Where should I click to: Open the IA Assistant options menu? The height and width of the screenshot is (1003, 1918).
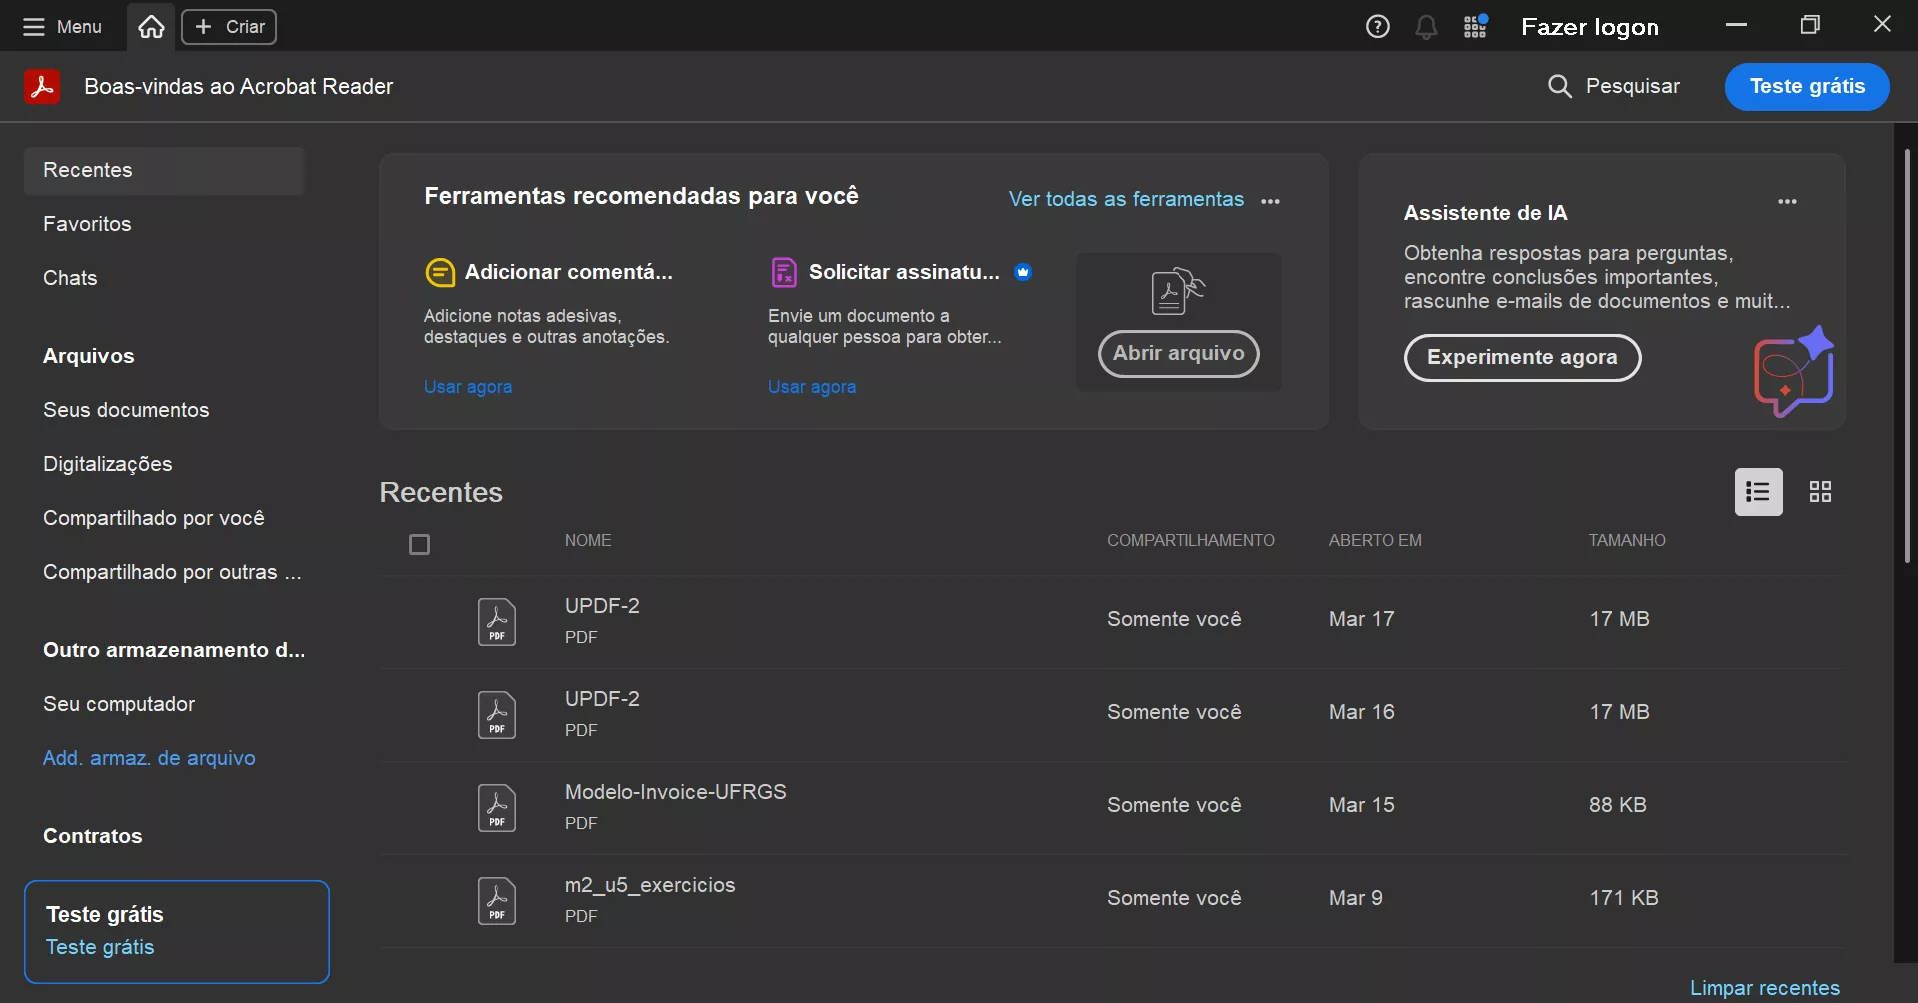pyautogui.click(x=1788, y=201)
